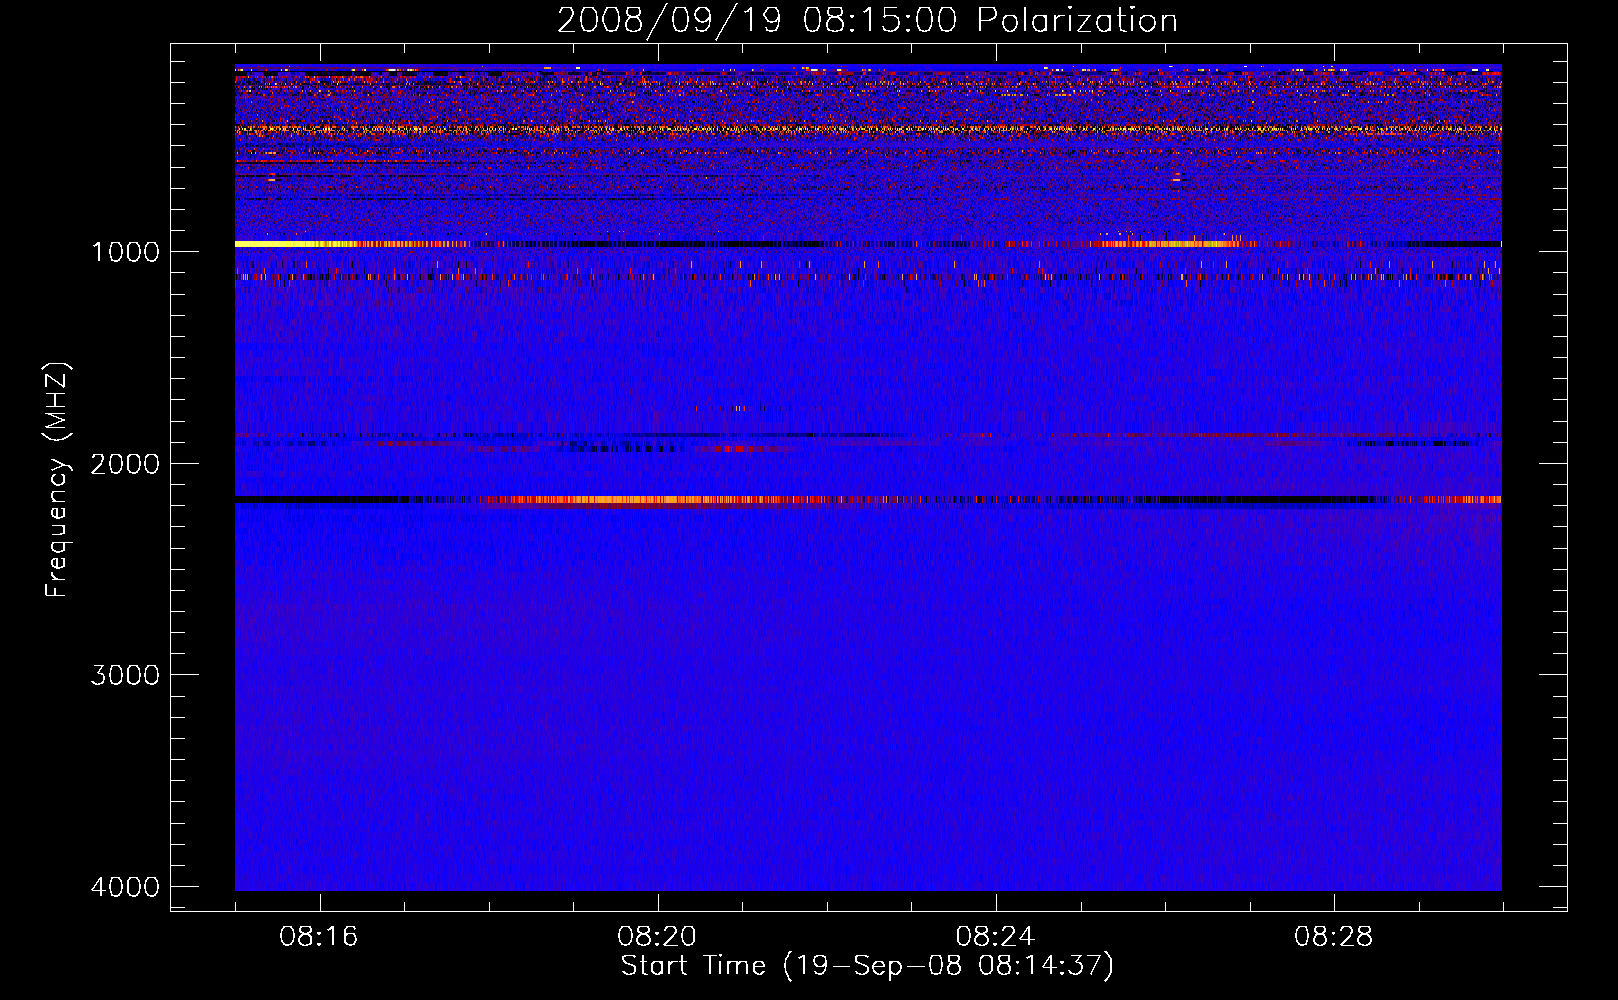Click the 08:24 time tick label
Image resolution: width=1618 pixels, height=1000 pixels.
[995, 937]
